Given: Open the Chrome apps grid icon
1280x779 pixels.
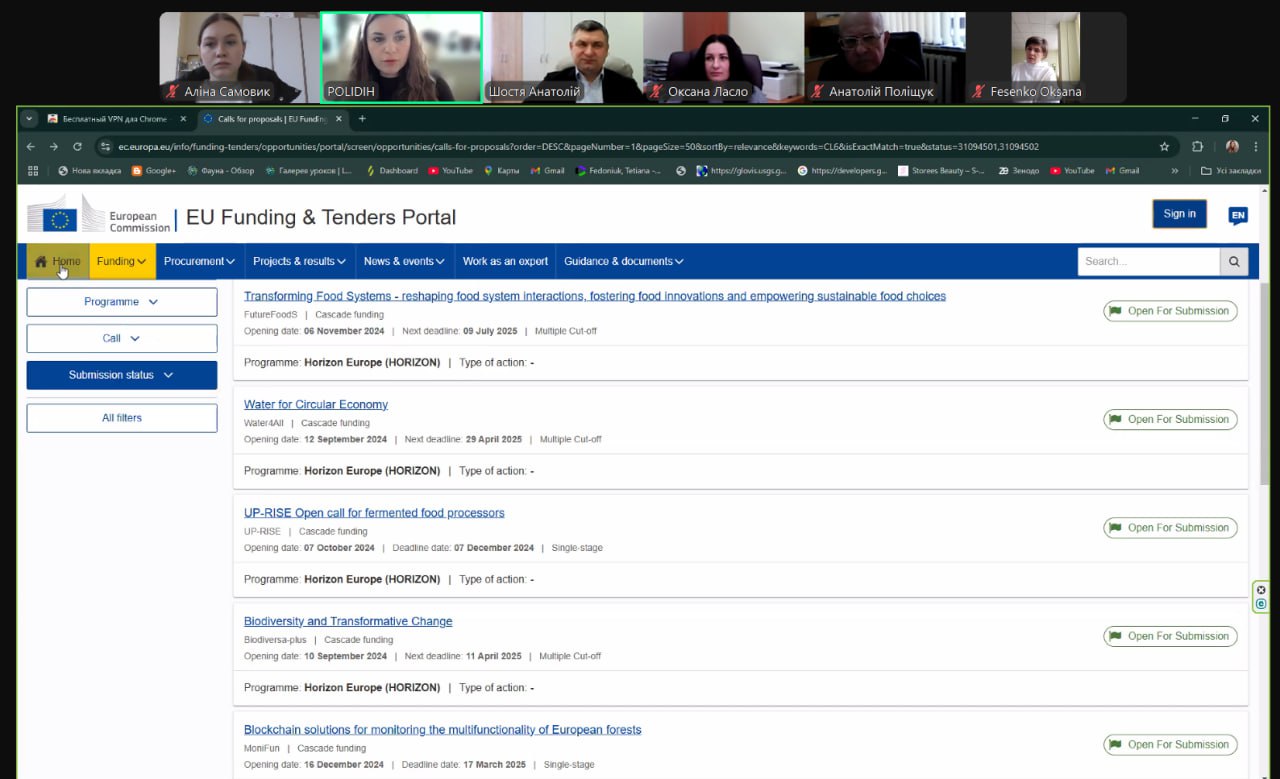Looking at the screenshot, I should (x=33, y=171).
